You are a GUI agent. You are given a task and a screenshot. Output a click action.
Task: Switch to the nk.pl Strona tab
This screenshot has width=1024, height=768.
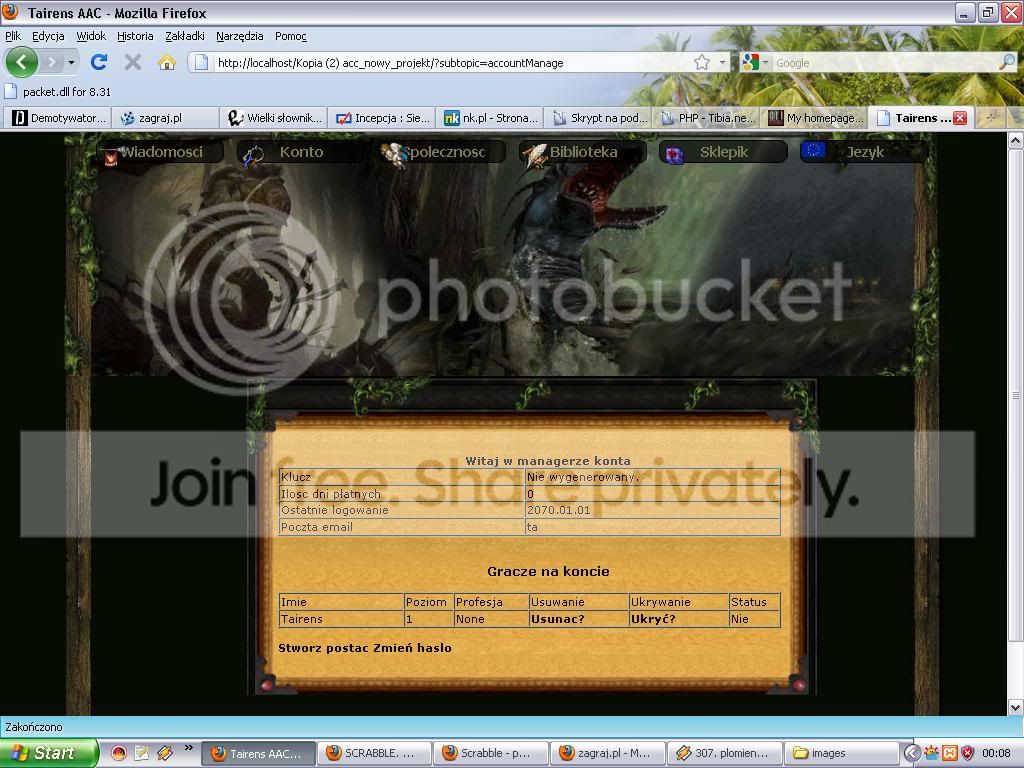coord(489,118)
